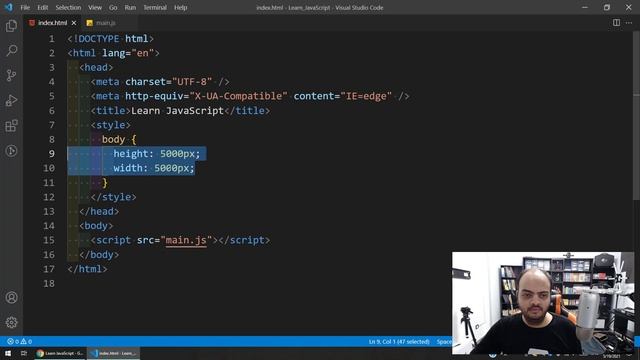The image size is (640, 360).
Task: Click the 'Learn JavaScript' title text
Action: pyautogui.click(x=177, y=111)
